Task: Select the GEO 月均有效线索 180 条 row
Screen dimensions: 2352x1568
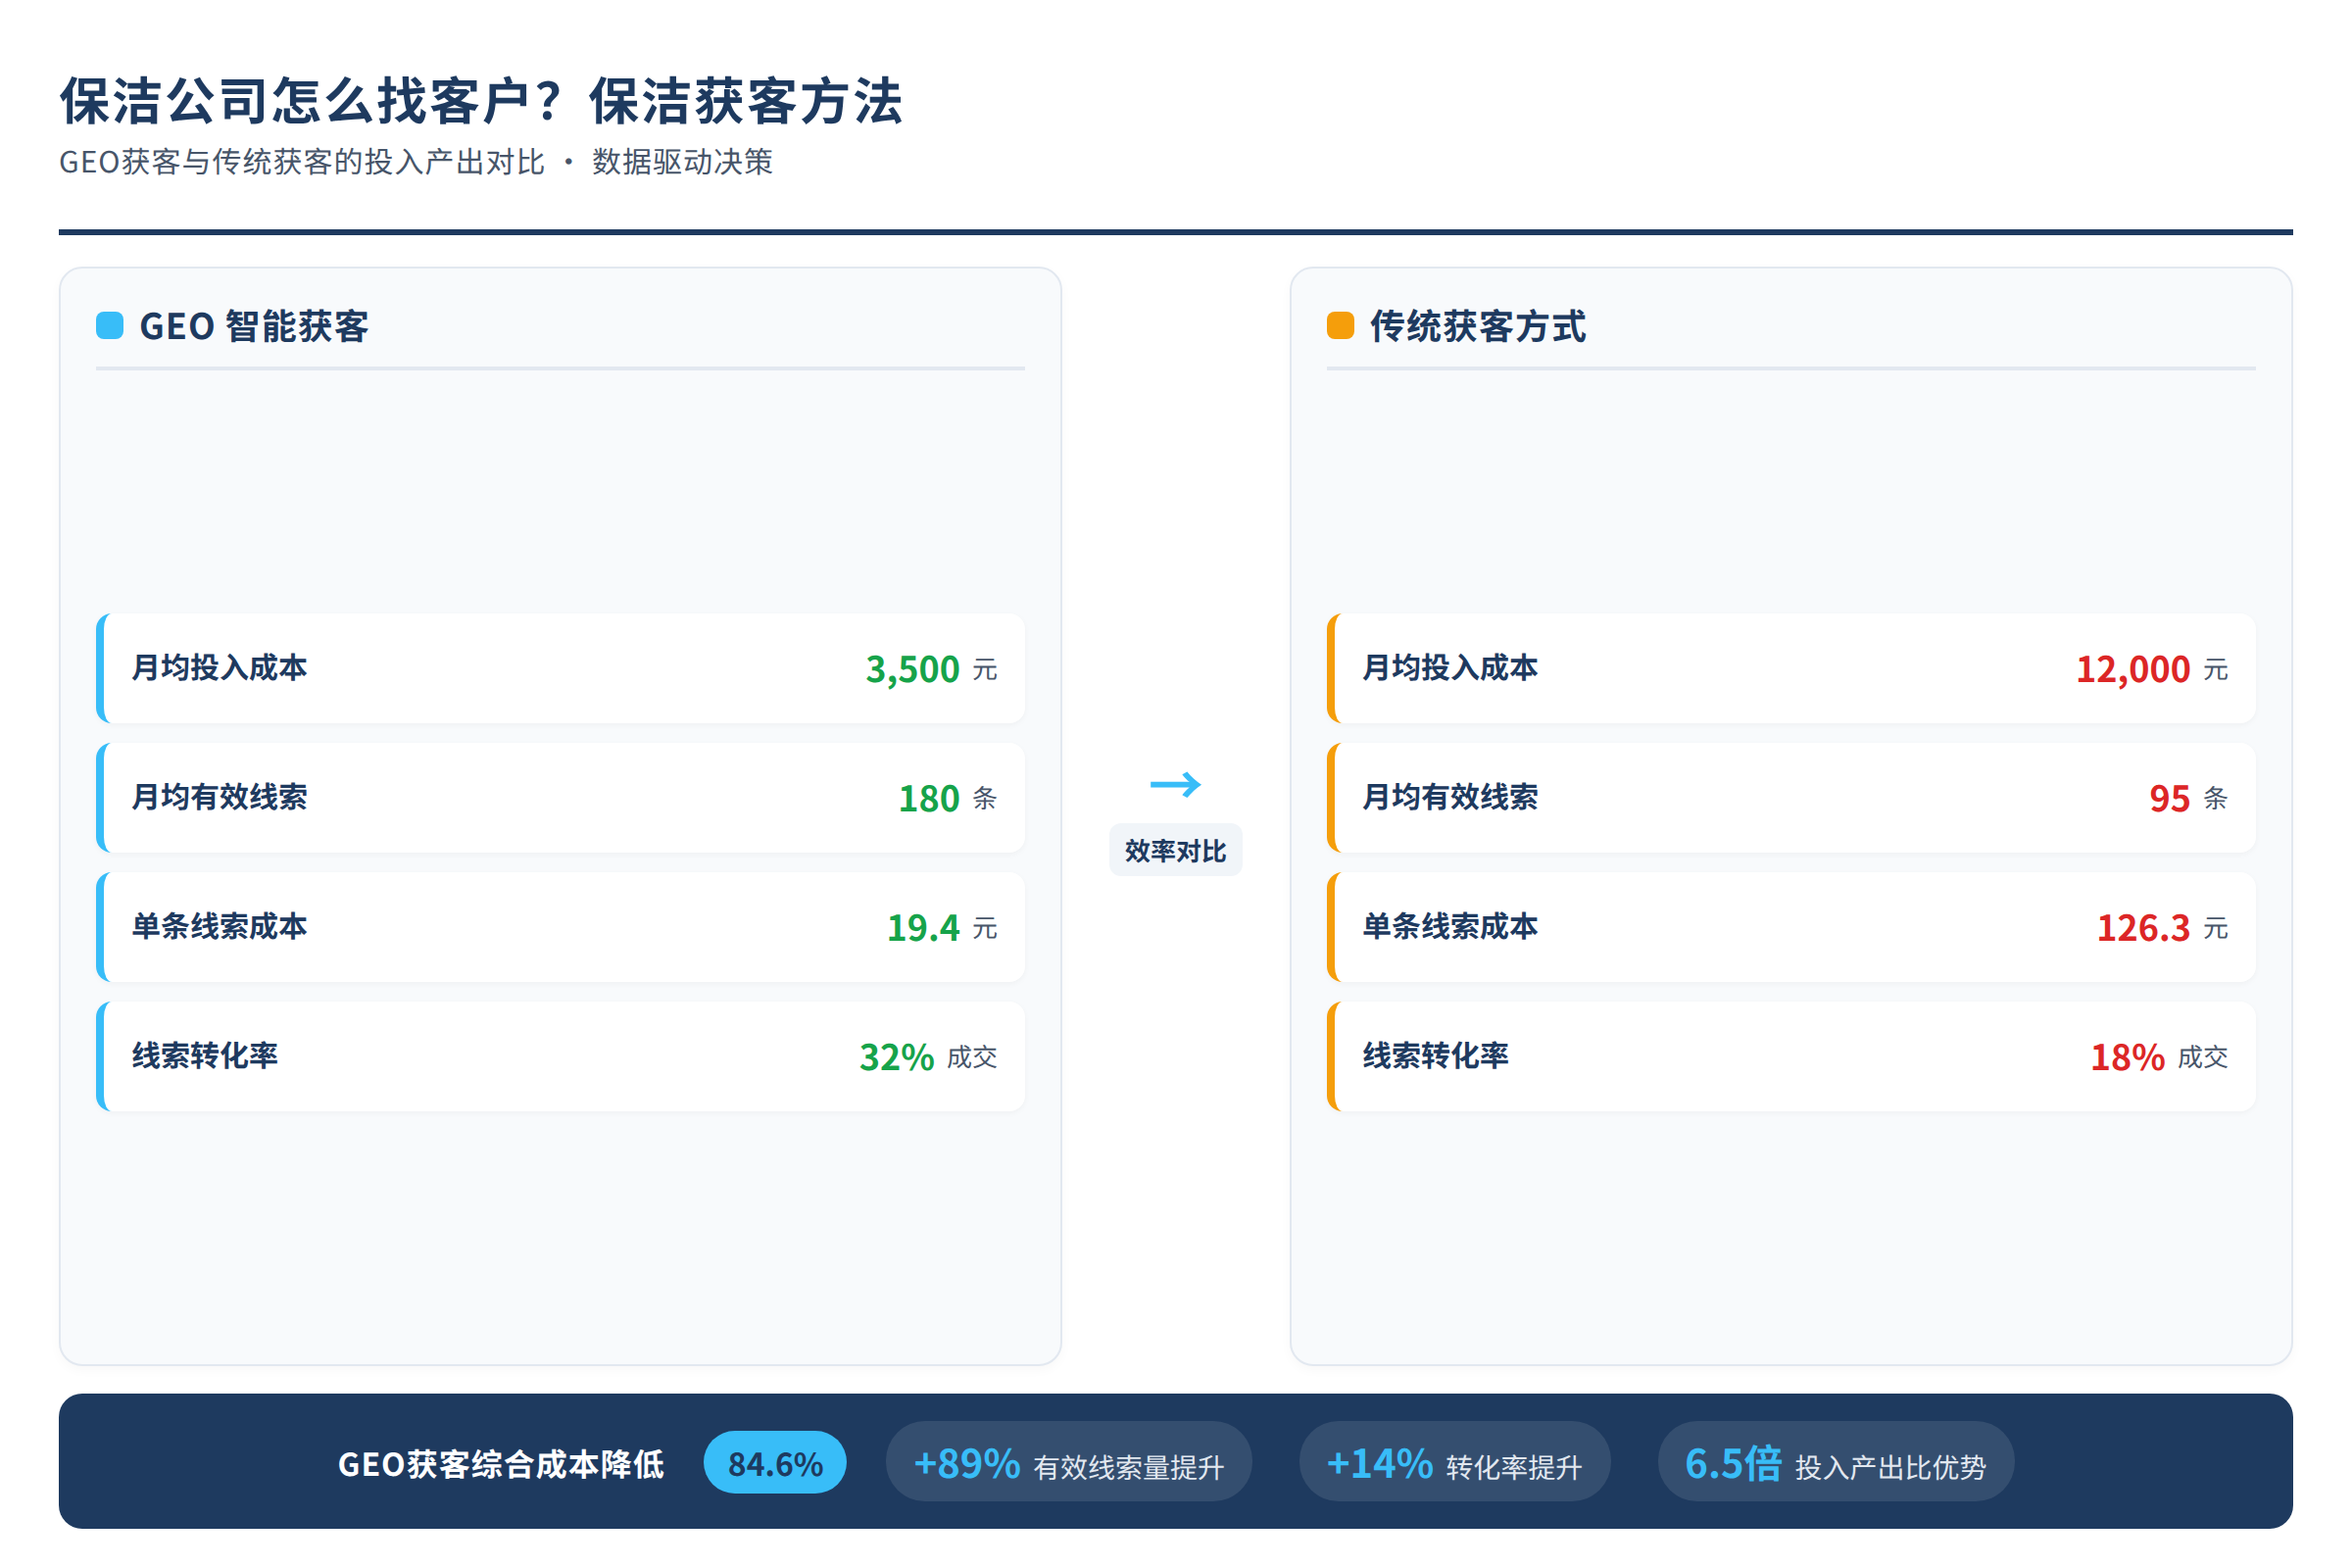Action: [560, 798]
